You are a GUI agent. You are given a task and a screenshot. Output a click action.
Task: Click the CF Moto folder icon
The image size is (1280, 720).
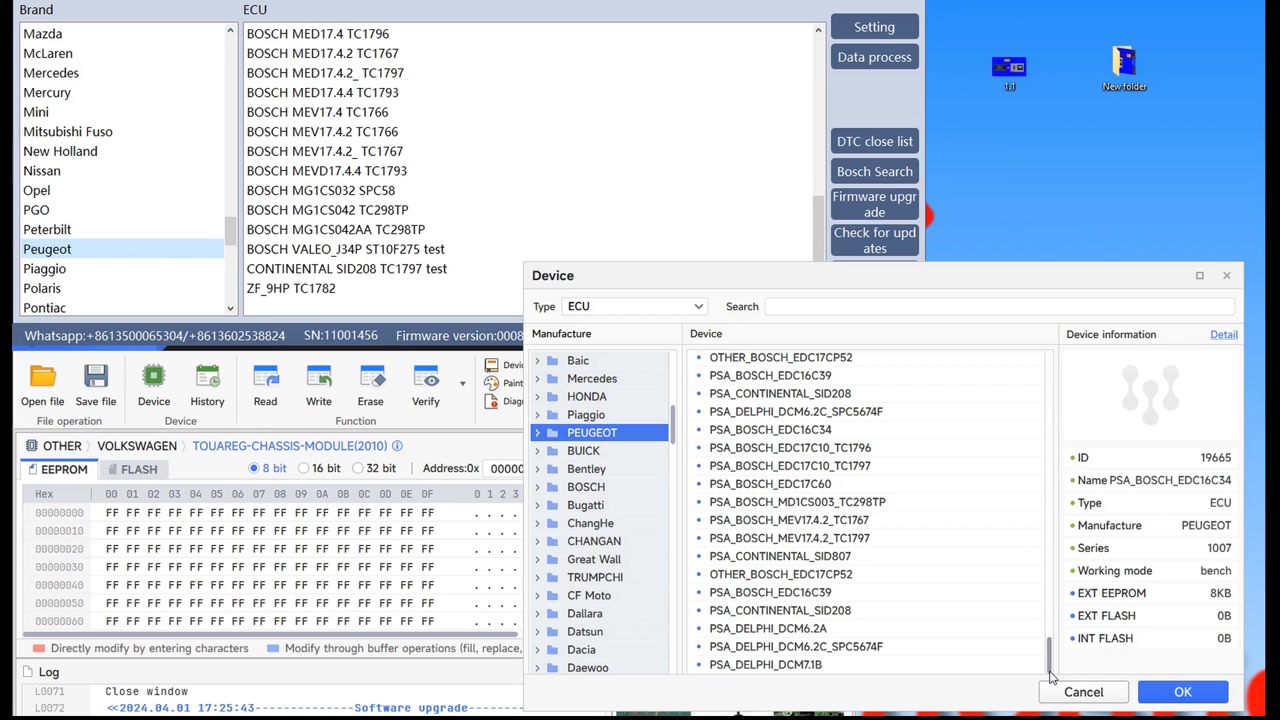click(x=552, y=595)
